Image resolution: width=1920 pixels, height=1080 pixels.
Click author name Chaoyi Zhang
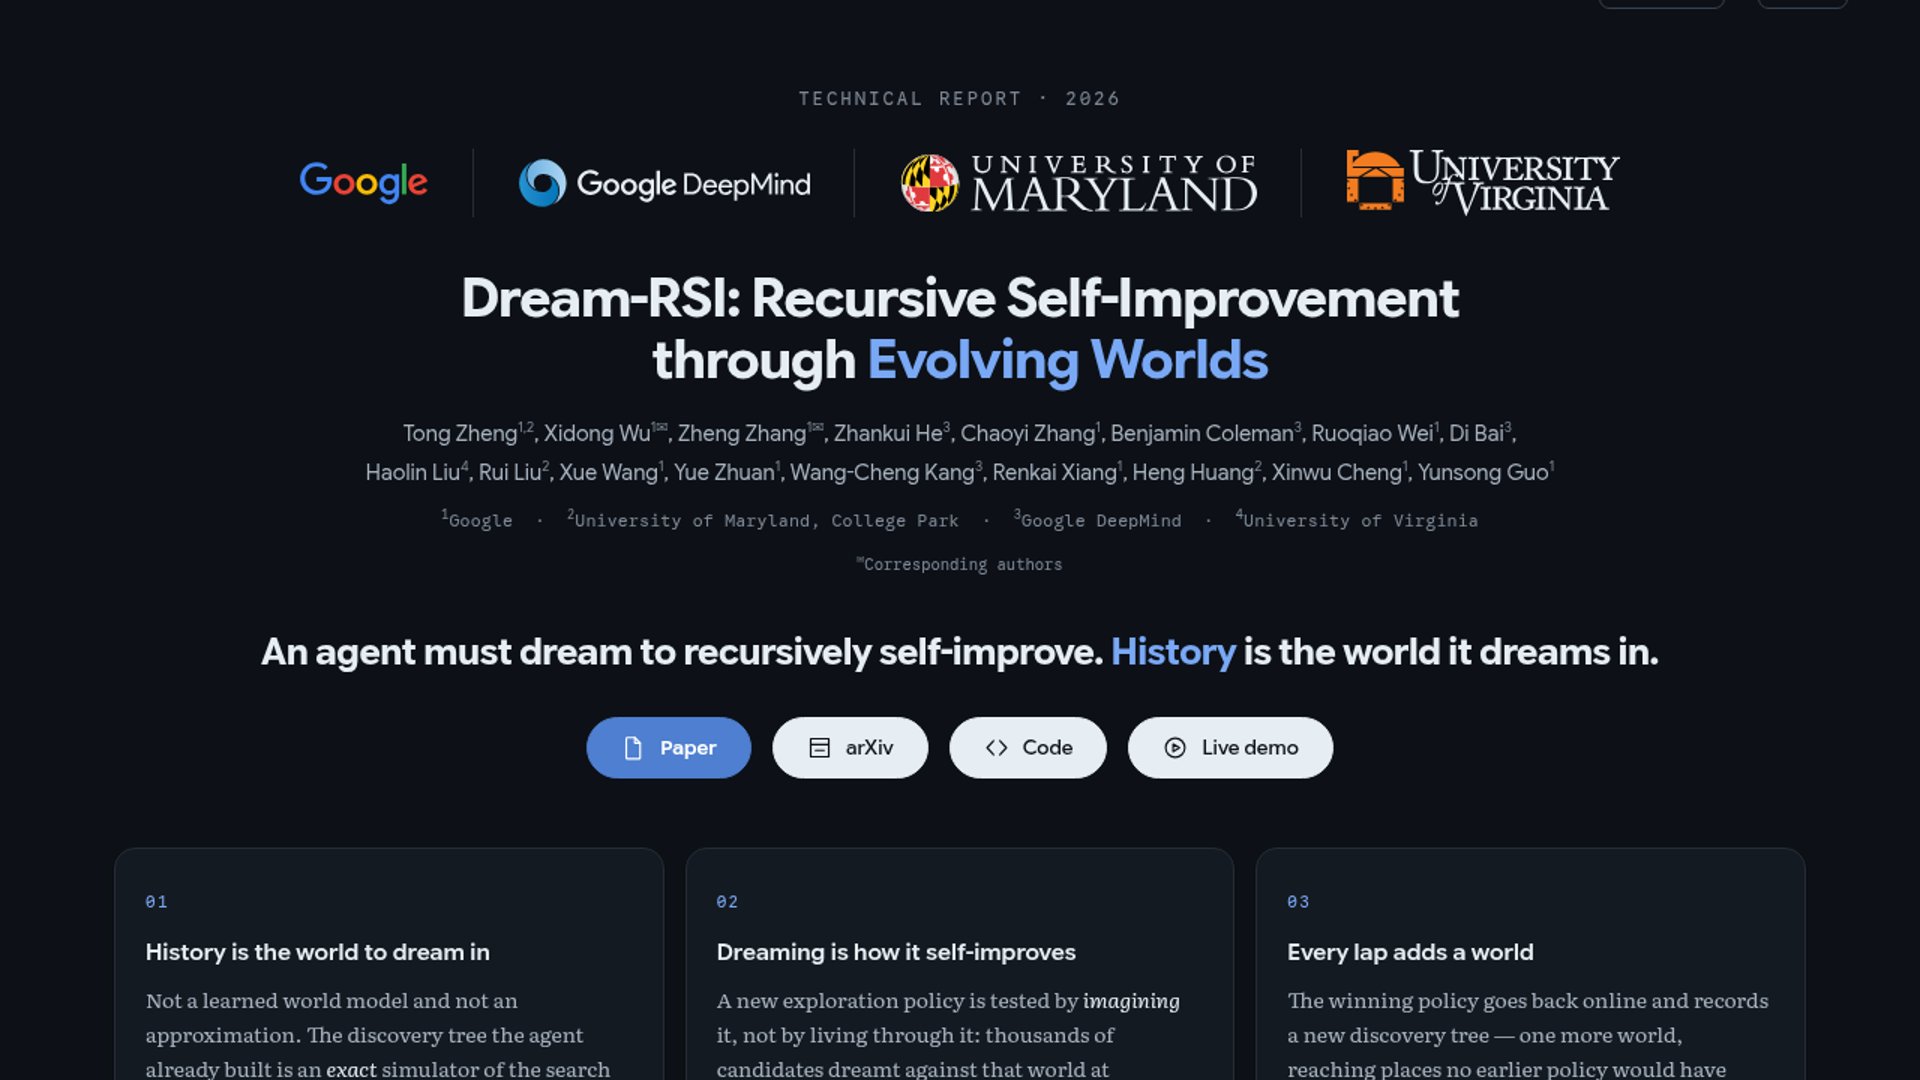click(x=1028, y=434)
